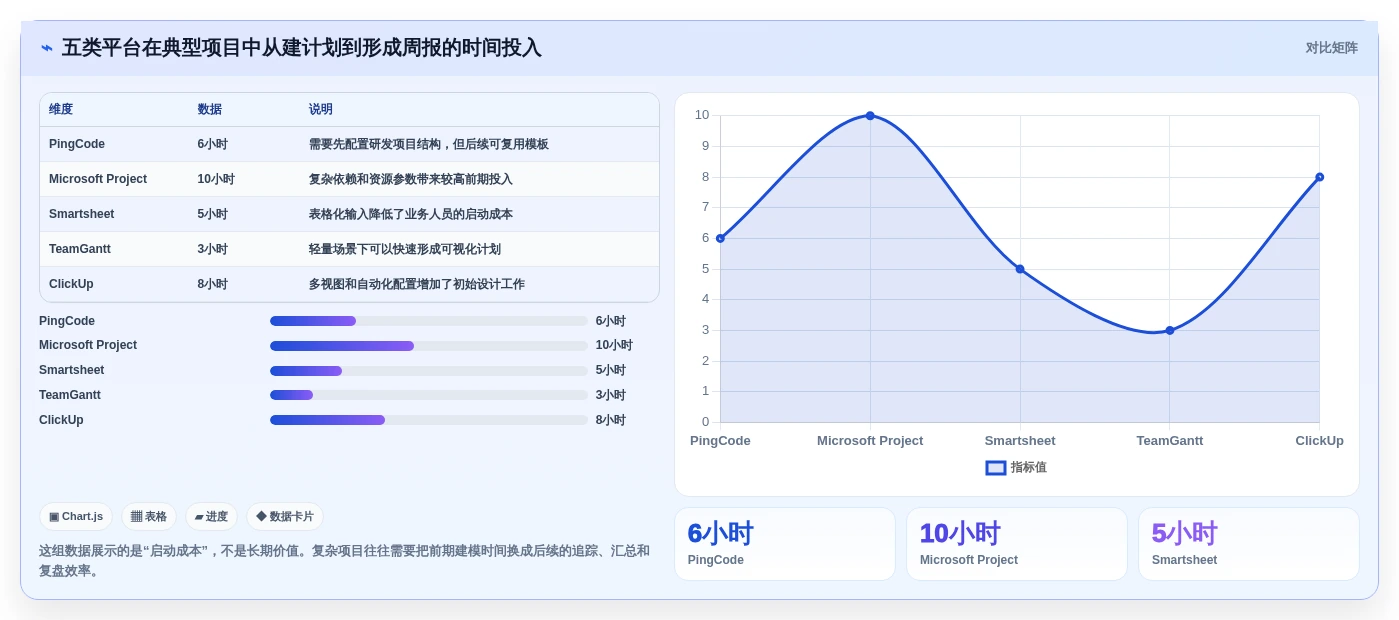Click description 表格化输入降低了业务人员的启动成本
The height and width of the screenshot is (620, 1399).
(x=411, y=214)
